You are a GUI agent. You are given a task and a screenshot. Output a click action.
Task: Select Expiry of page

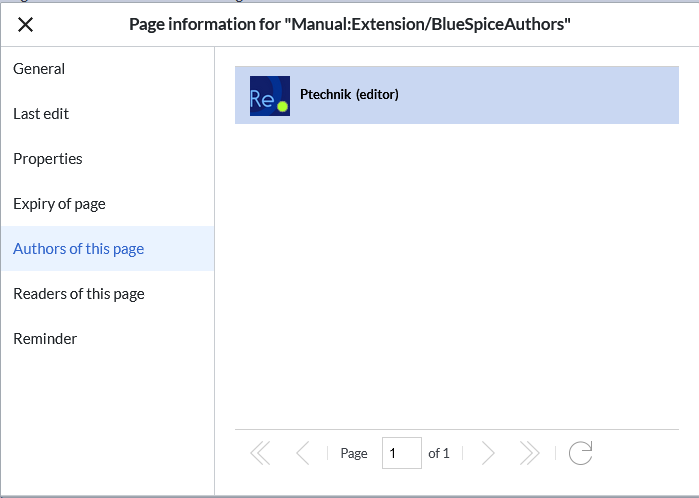(x=59, y=204)
